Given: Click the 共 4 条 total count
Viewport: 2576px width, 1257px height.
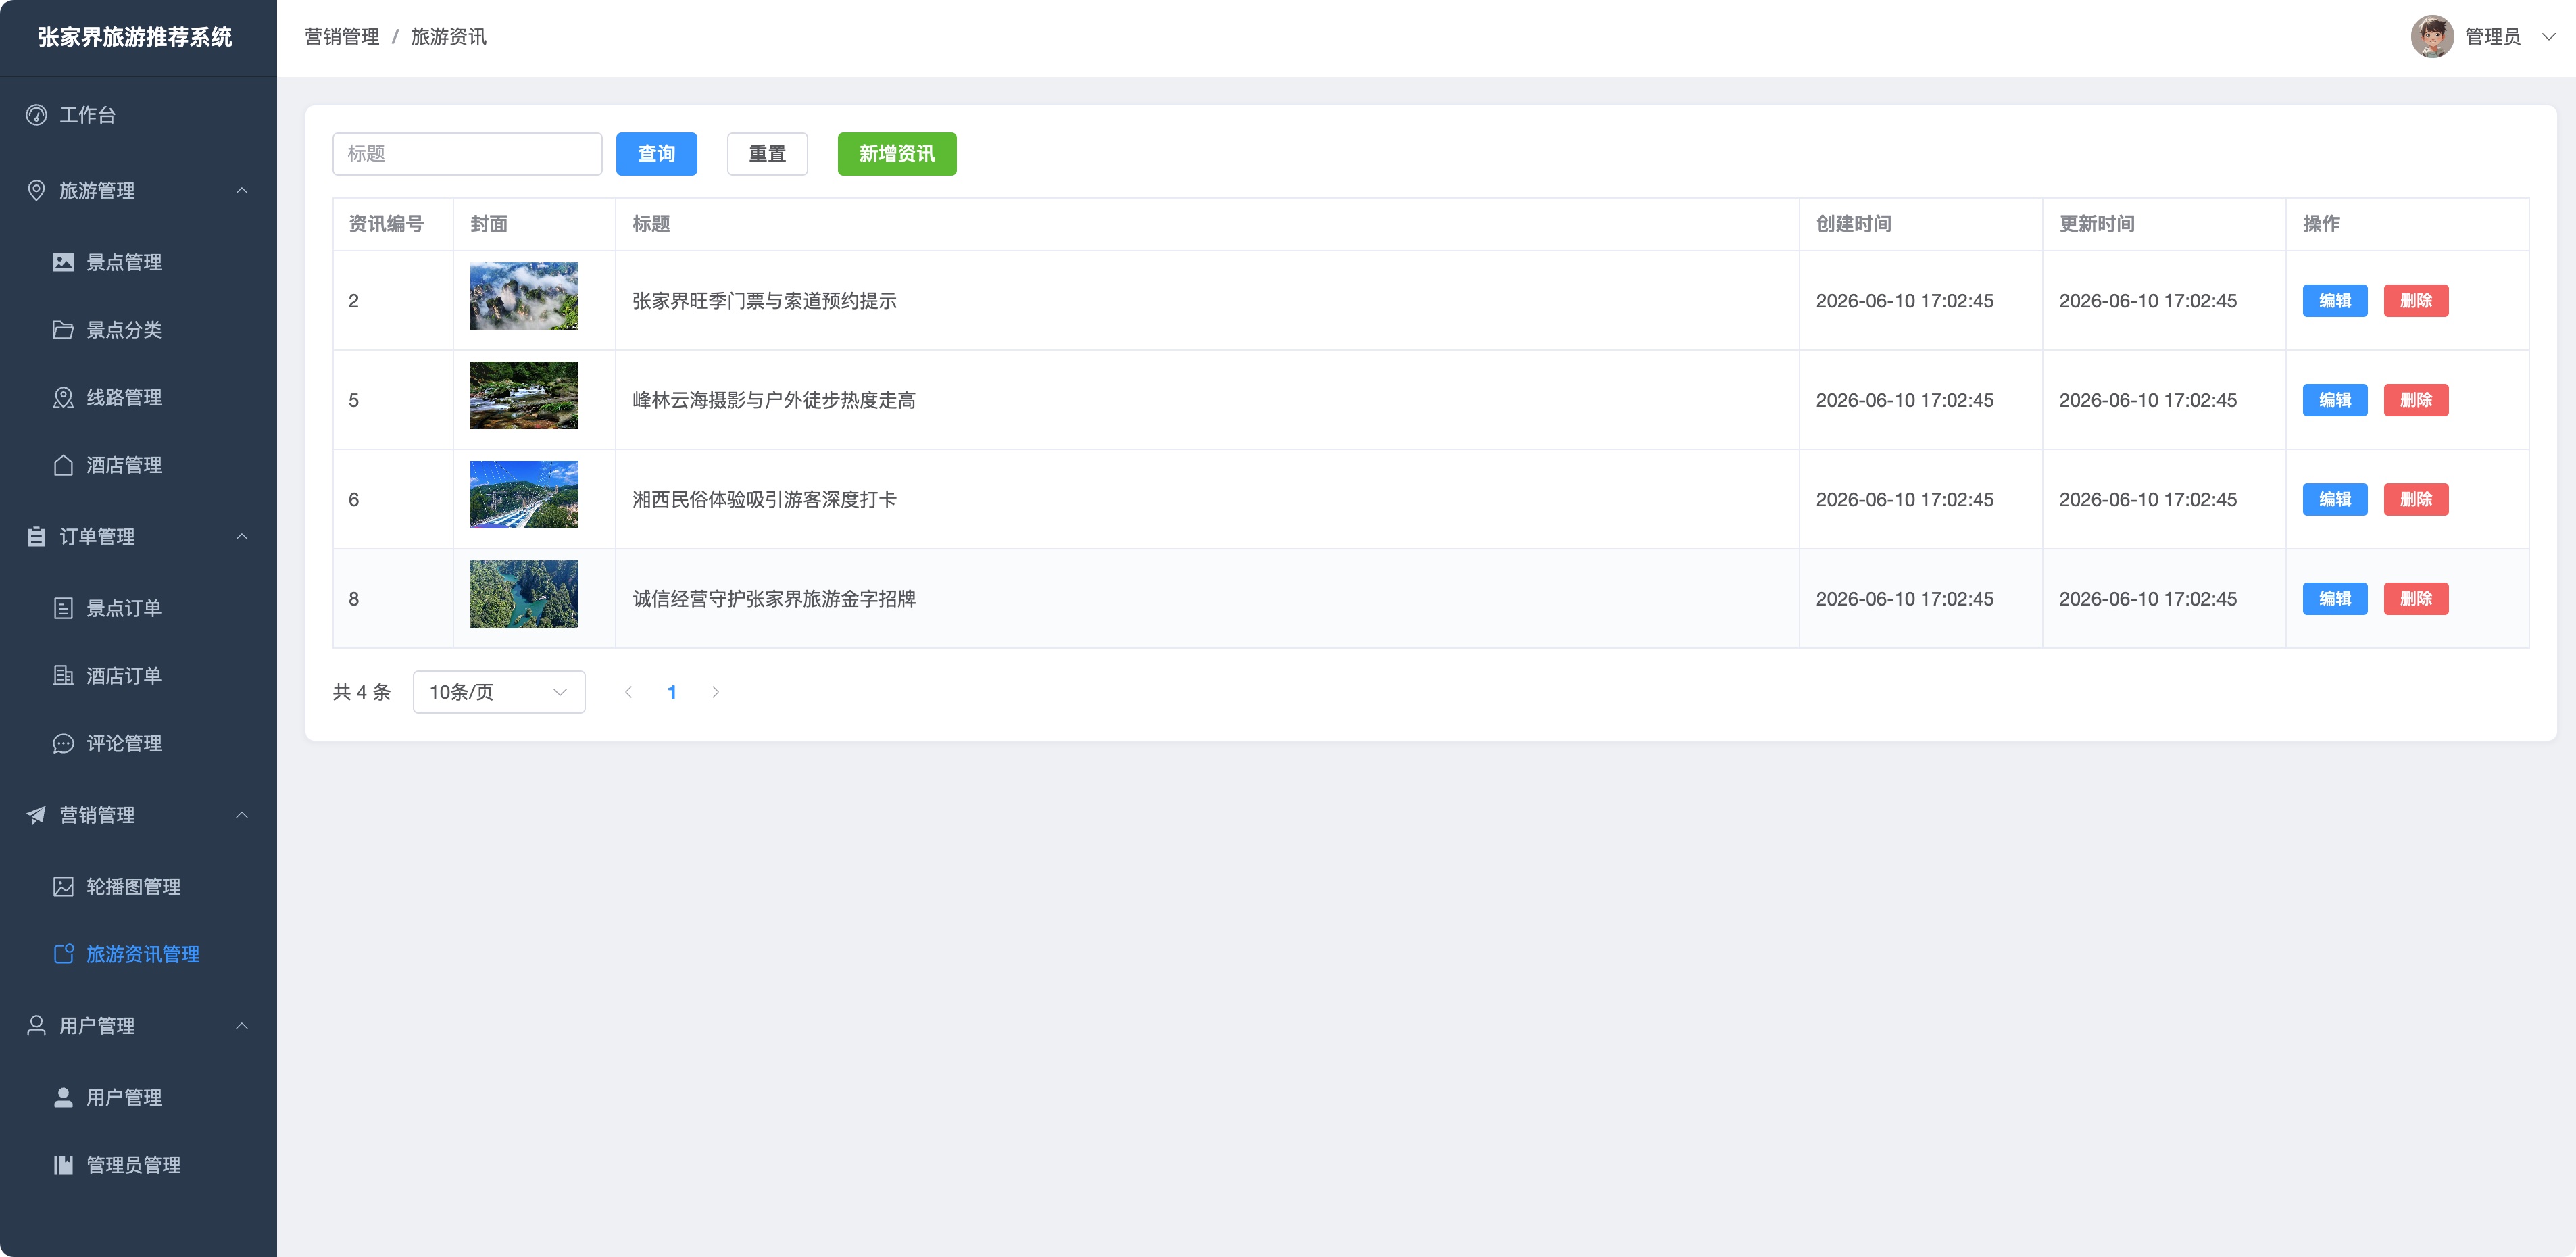Looking at the screenshot, I should [x=362, y=692].
